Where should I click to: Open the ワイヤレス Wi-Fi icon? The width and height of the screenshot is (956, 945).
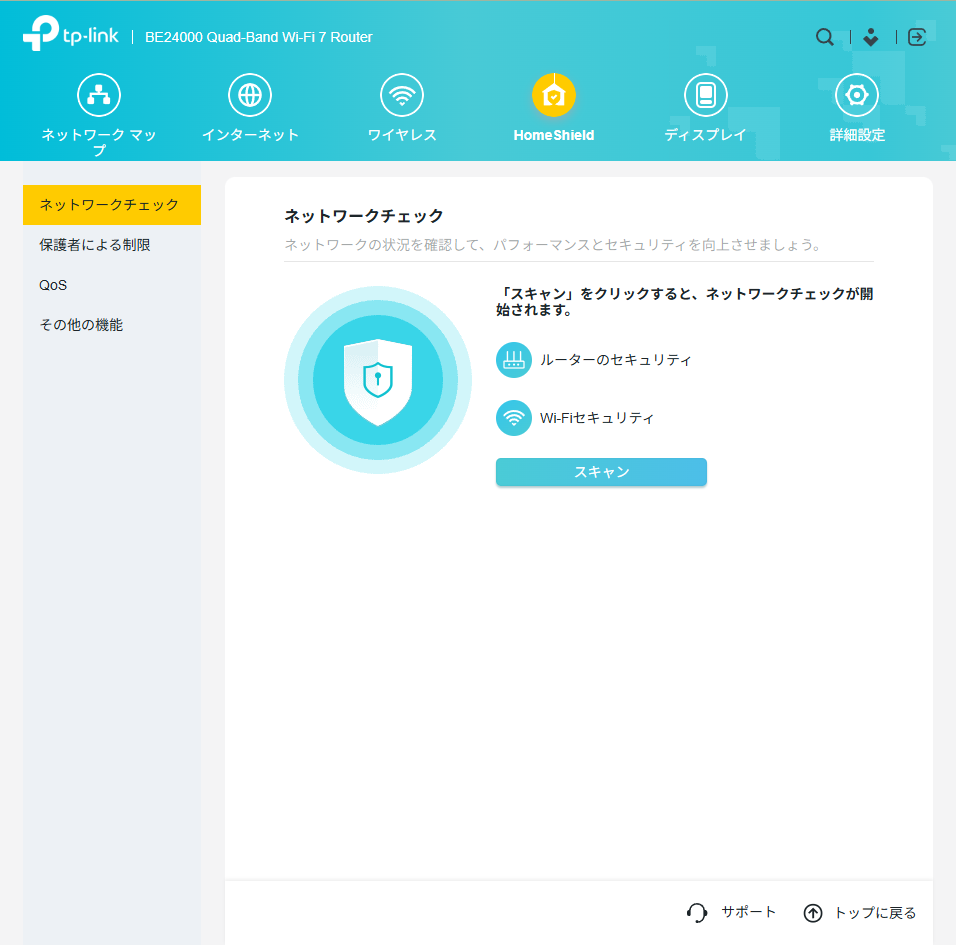click(x=402, y=95)
